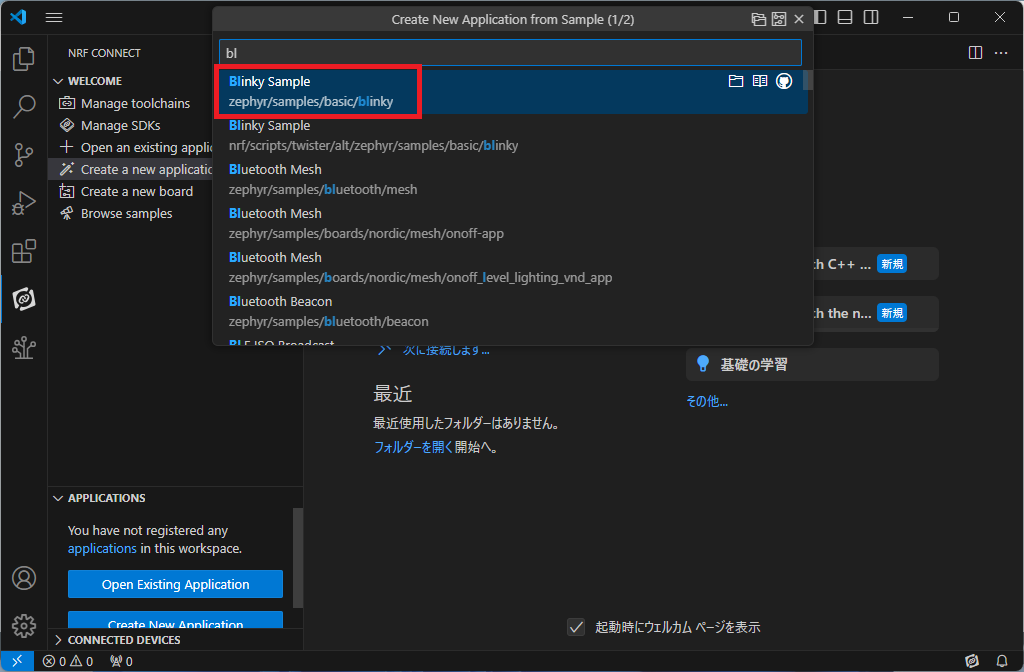Image resolution: width=1024 pixels, height=672 pixels.
Task: Click the applications link in sidebar
Action: point(102,549)
